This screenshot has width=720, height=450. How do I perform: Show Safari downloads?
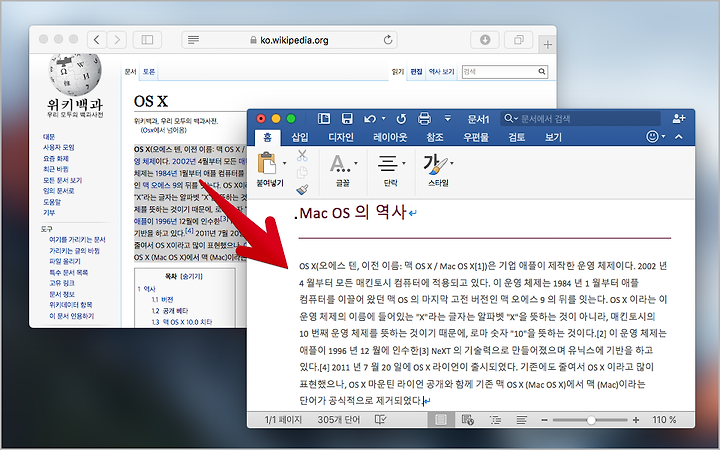click(x=485, y=40)
